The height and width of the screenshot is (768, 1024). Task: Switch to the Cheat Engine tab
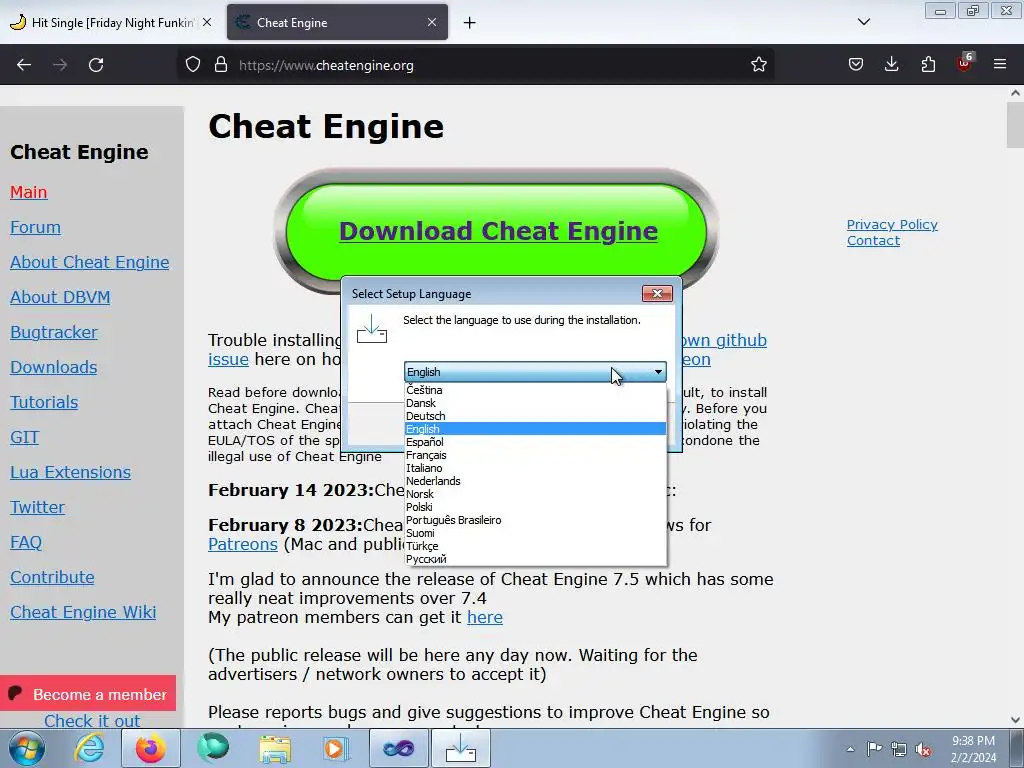(337, 22)
